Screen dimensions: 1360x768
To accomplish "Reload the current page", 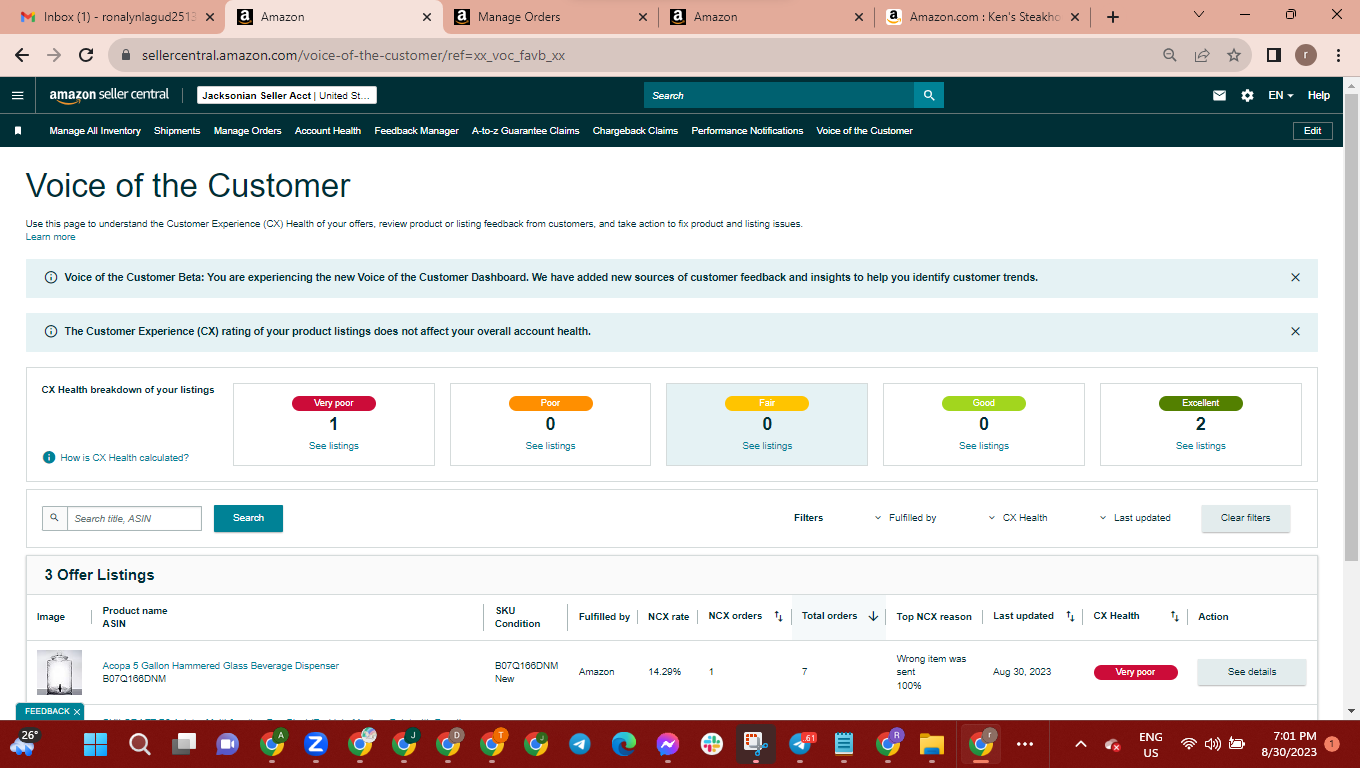I will point(86,56).
